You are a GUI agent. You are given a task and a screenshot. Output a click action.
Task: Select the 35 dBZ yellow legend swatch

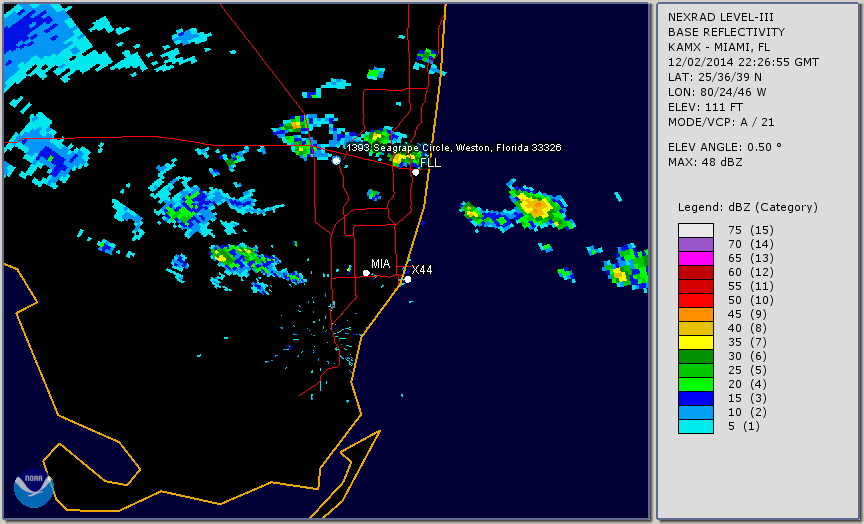(696, 343)
